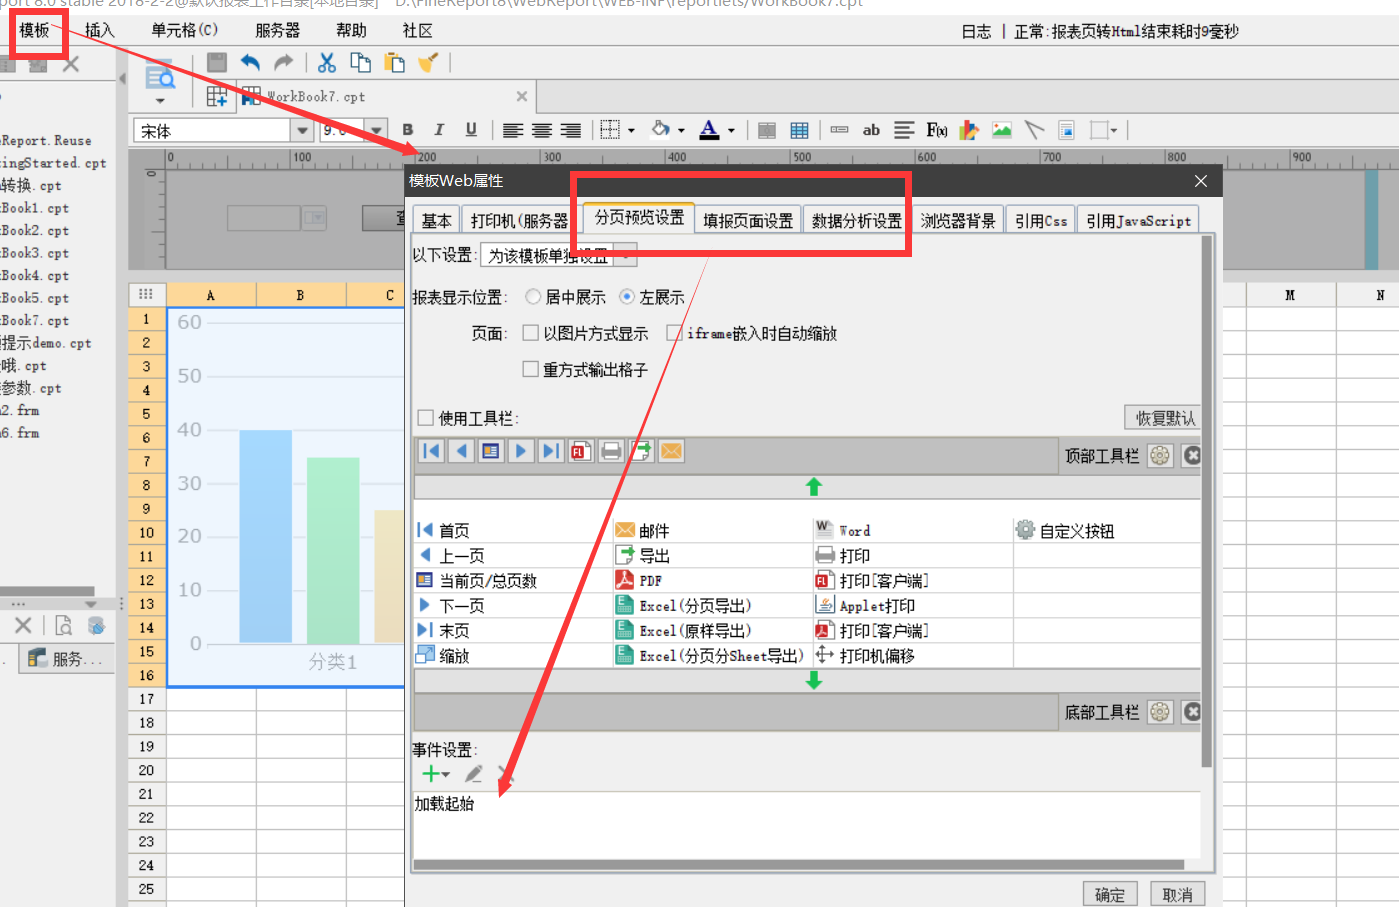The image size is (1399, 907).
Task: Move buttons up with the green up arrow
Action: click(814, 487)
